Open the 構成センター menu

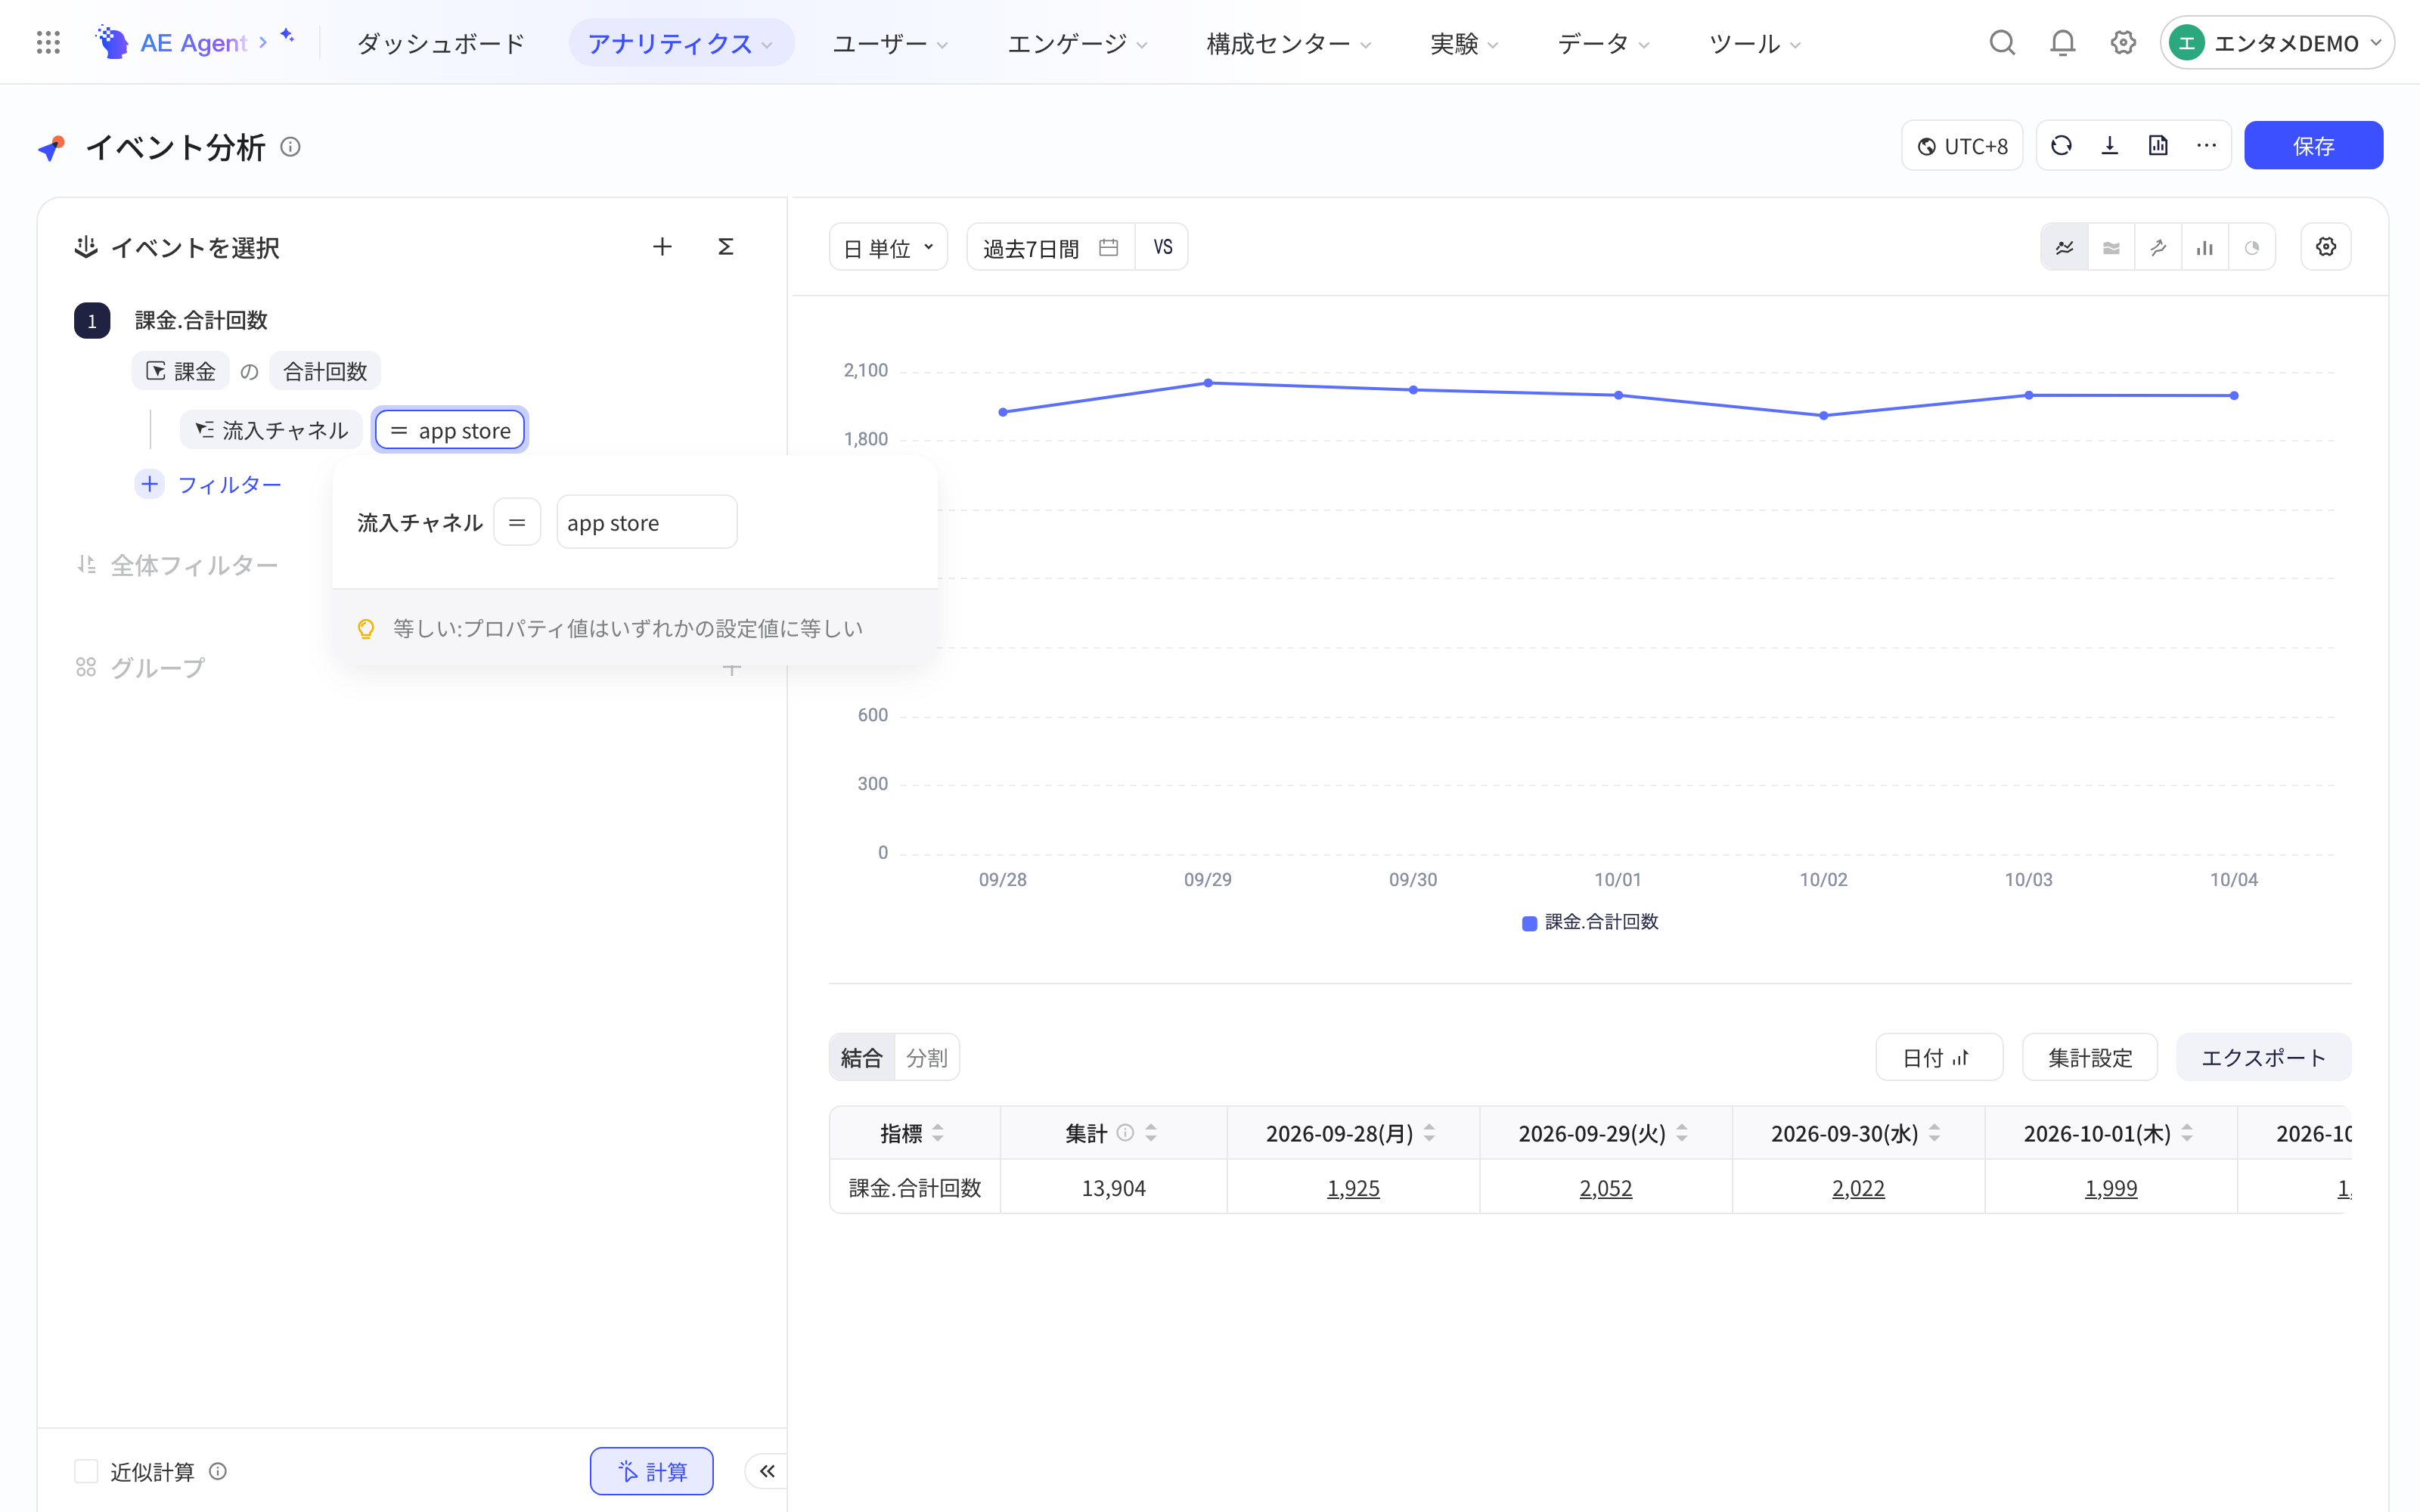(x=1288, y=44)
